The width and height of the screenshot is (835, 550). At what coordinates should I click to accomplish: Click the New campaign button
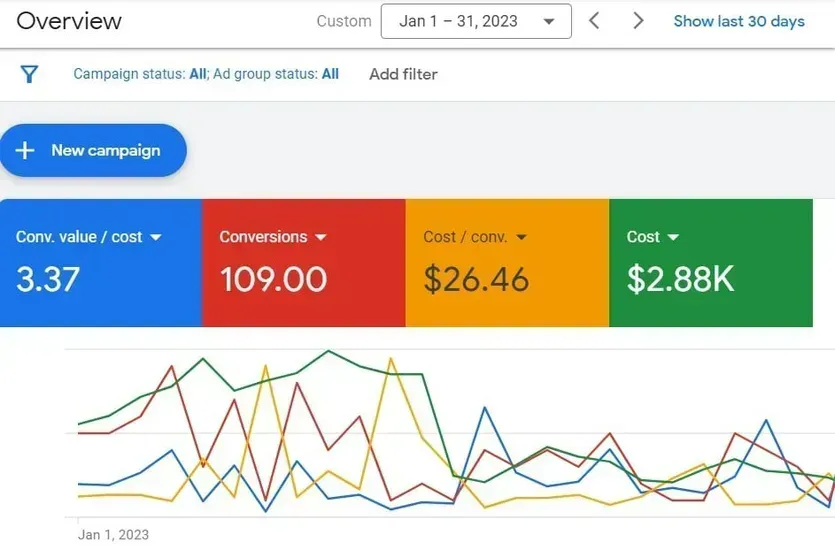[x=93, y=151]
